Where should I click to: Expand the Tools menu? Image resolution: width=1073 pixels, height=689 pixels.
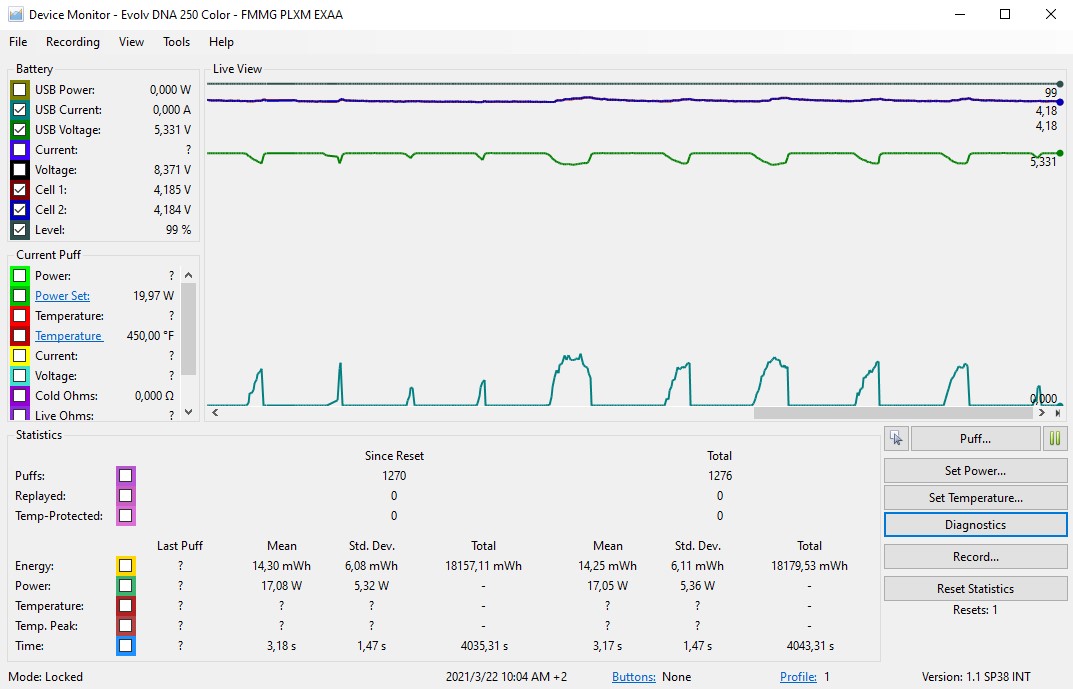176,42
